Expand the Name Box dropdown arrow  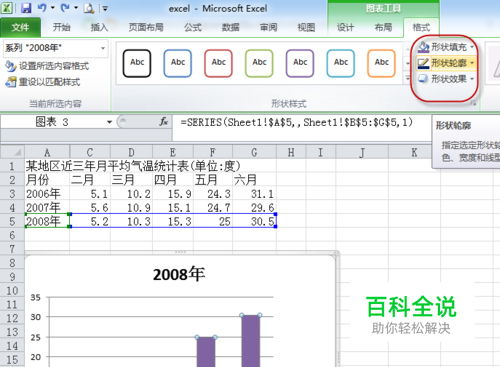coord(109,122)
